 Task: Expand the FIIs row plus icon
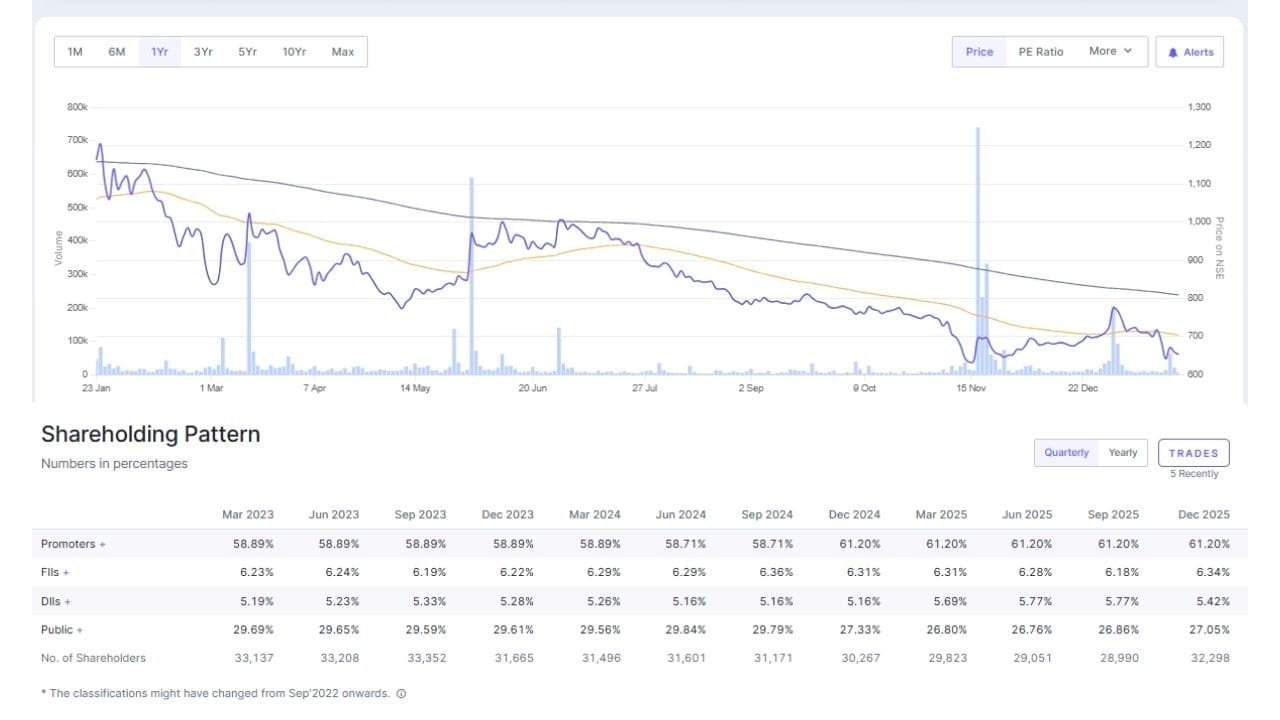(x=66, y=572)
